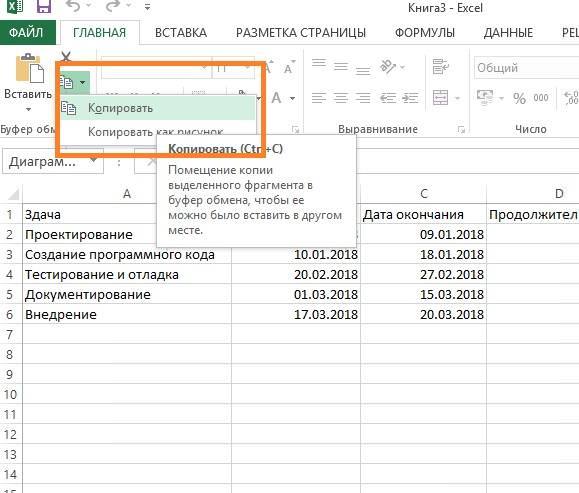The height and width of the screenshot is (493, 579).
Task: Click the merge and center cells icon
Action: click(441, 98)
